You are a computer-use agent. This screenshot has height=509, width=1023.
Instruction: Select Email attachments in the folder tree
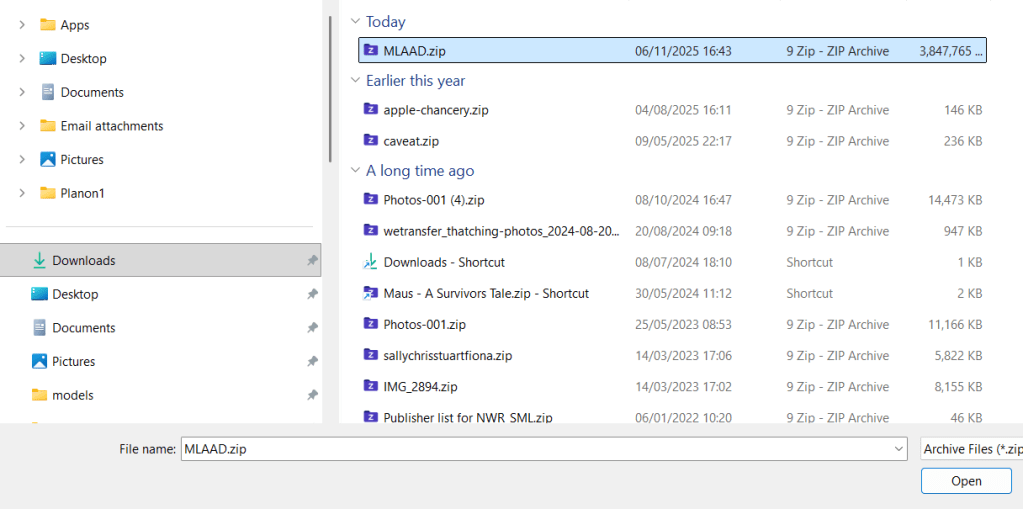coord(111,126)
